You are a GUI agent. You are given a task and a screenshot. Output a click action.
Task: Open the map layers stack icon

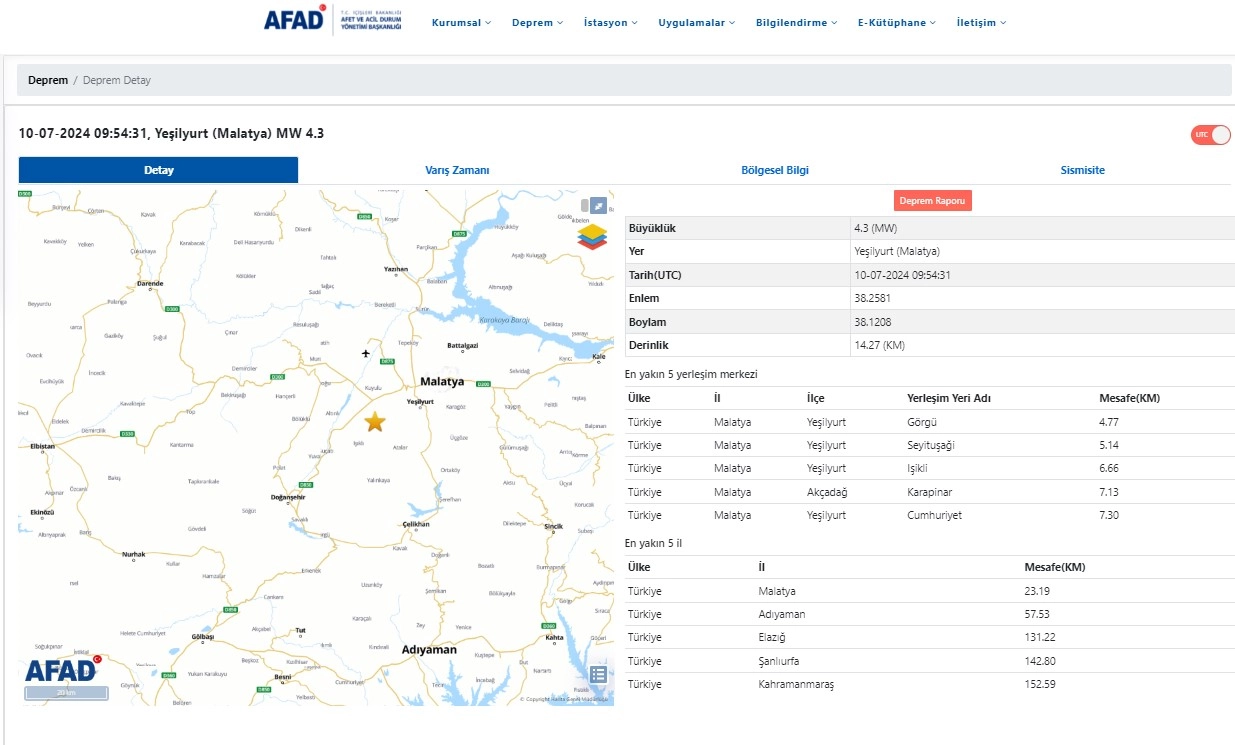(592, 236)
